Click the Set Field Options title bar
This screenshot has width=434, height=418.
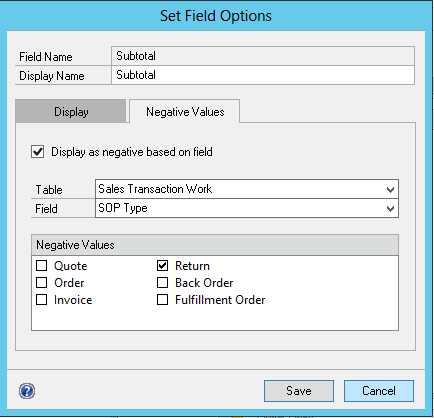(216, 16)
